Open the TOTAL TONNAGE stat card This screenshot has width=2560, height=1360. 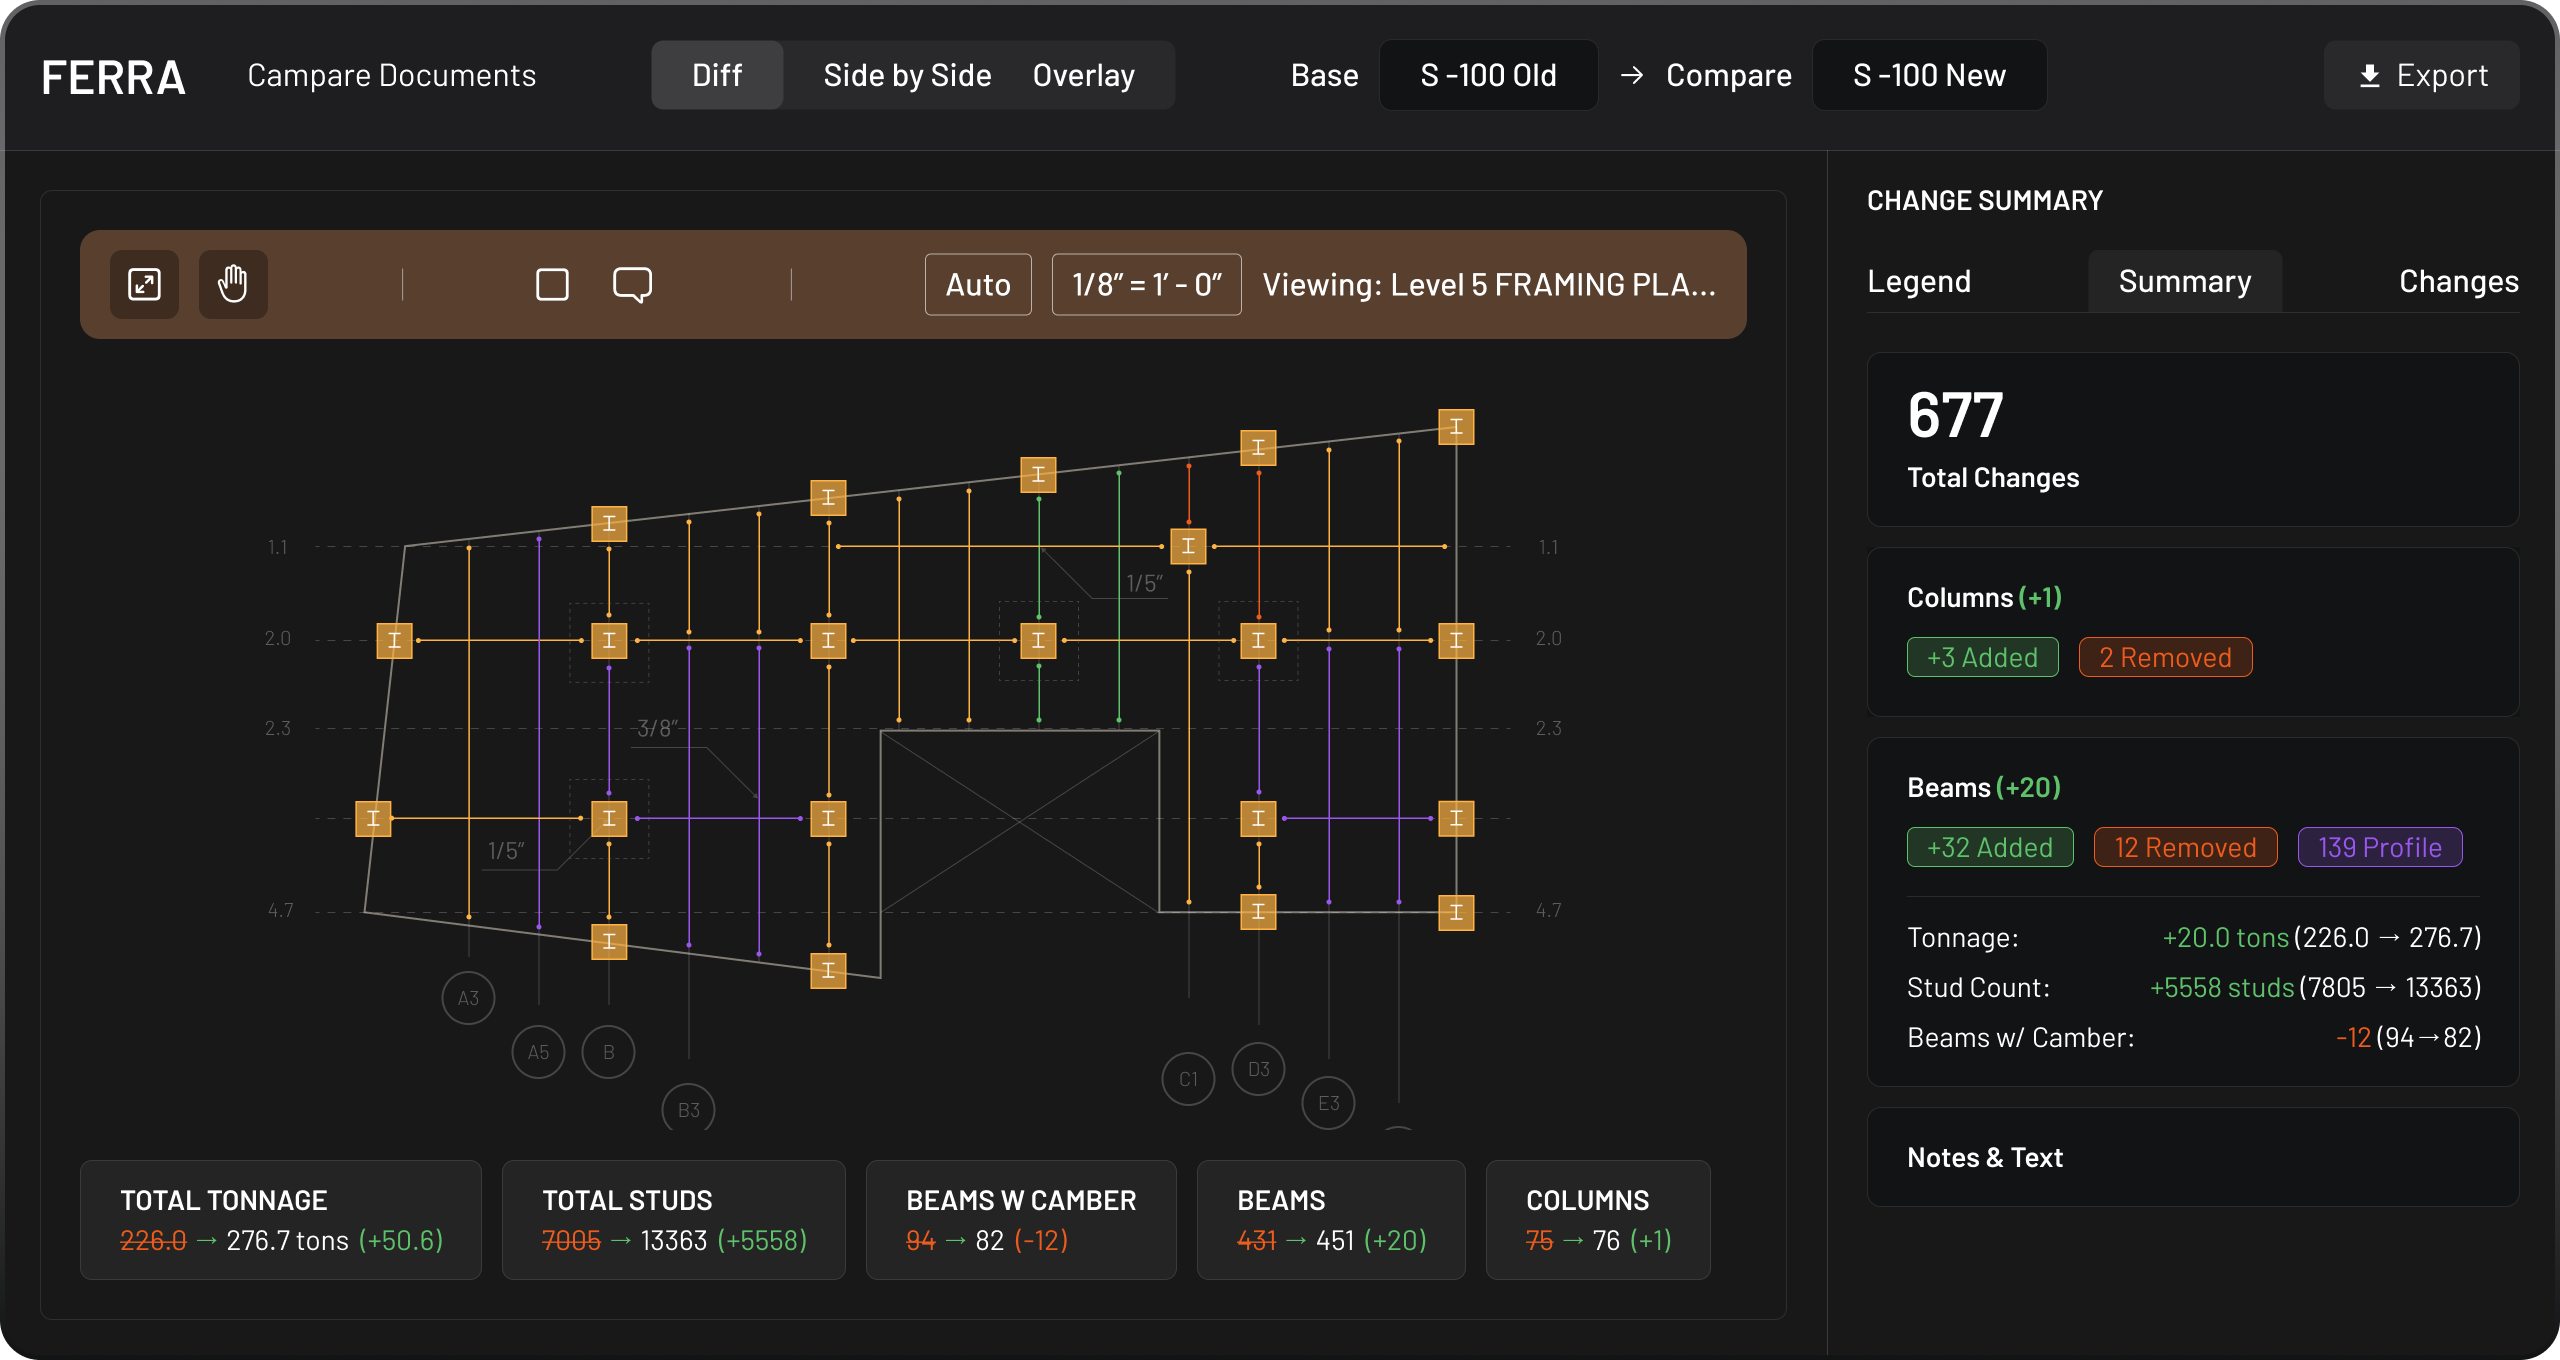(x=281, y=1219)
